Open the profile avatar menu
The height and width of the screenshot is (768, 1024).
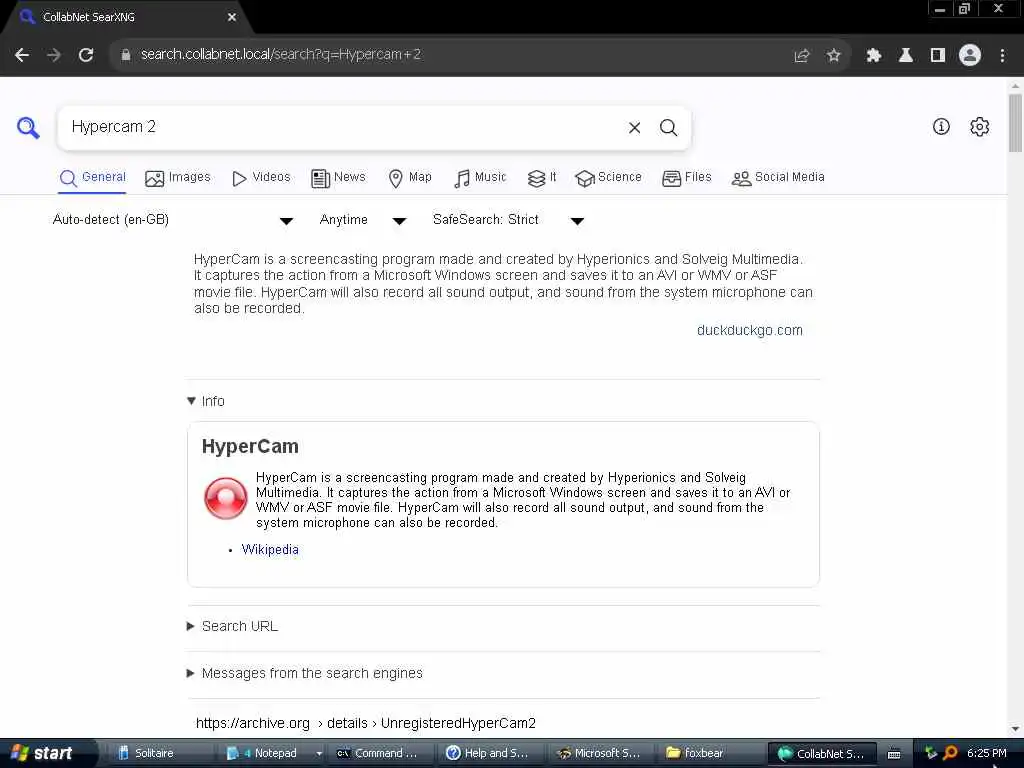click(x=970, y=55)
